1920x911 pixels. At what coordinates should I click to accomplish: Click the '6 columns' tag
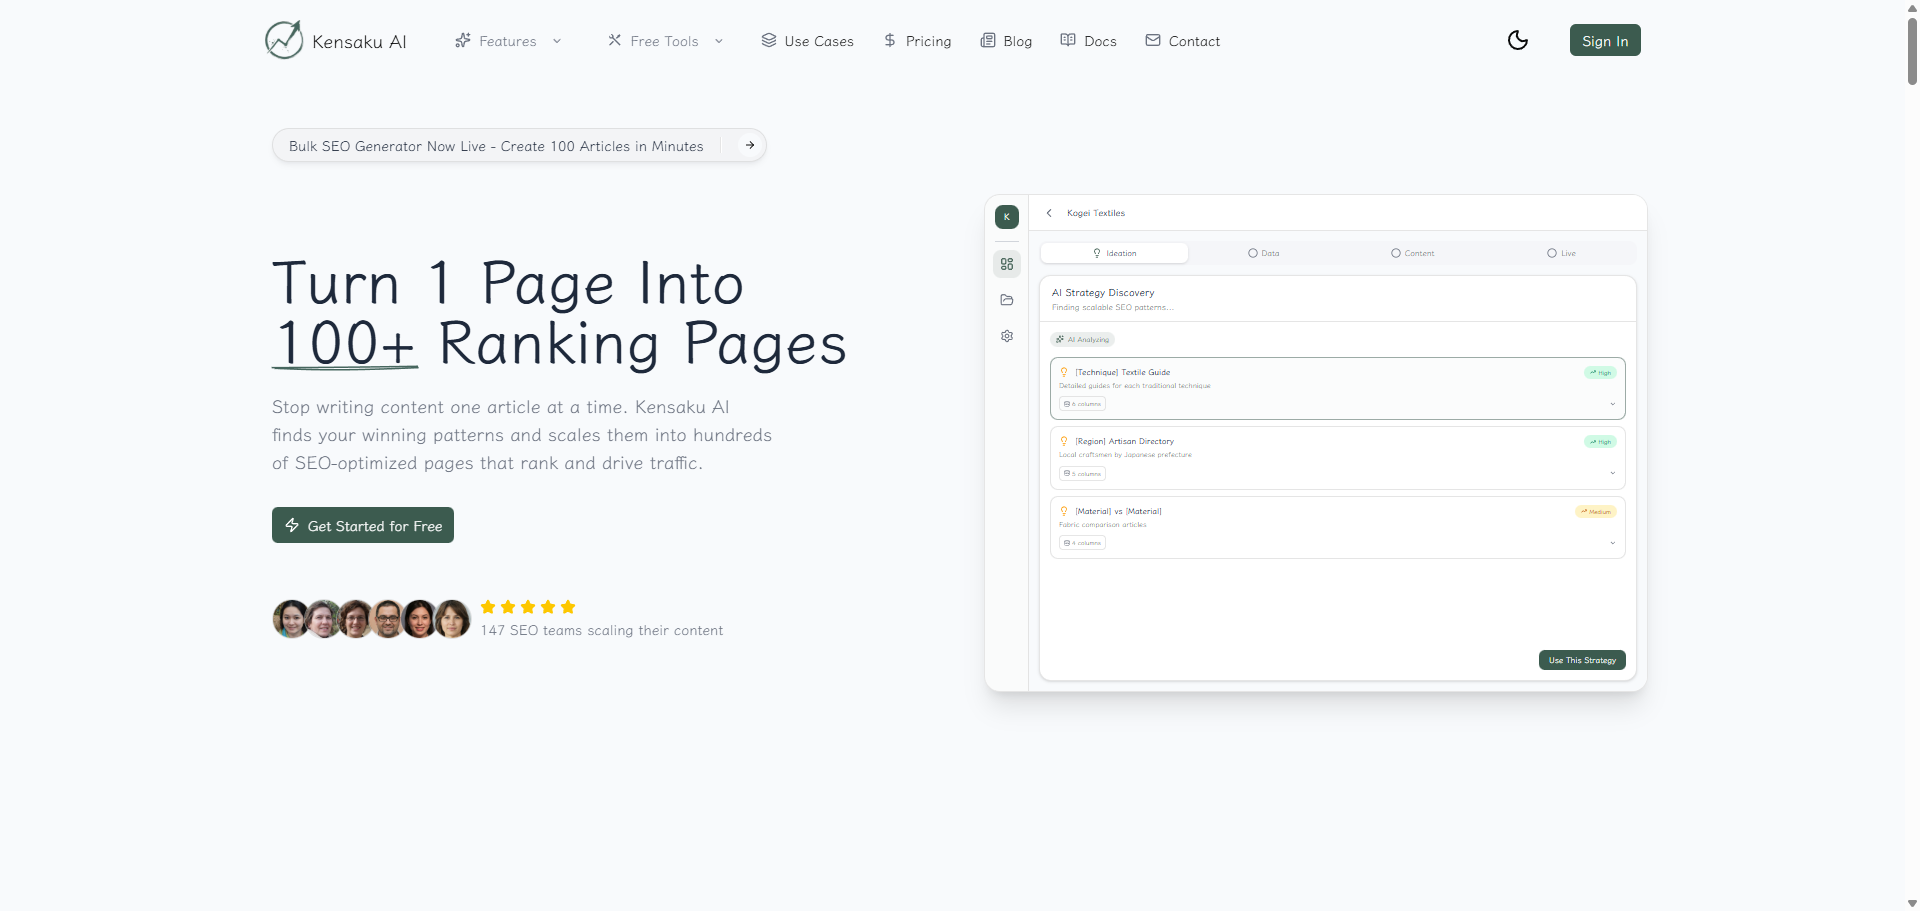coord(1083,404)
